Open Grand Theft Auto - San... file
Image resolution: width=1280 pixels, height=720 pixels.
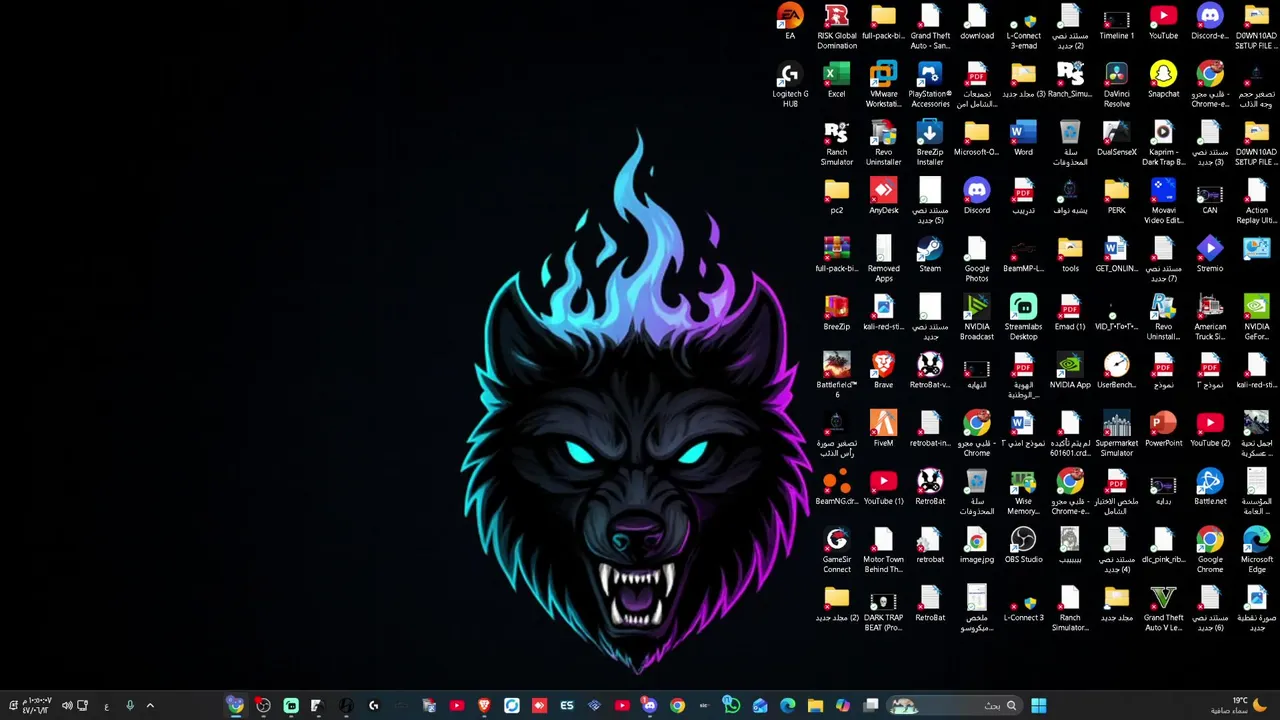(x=930, y=28)
